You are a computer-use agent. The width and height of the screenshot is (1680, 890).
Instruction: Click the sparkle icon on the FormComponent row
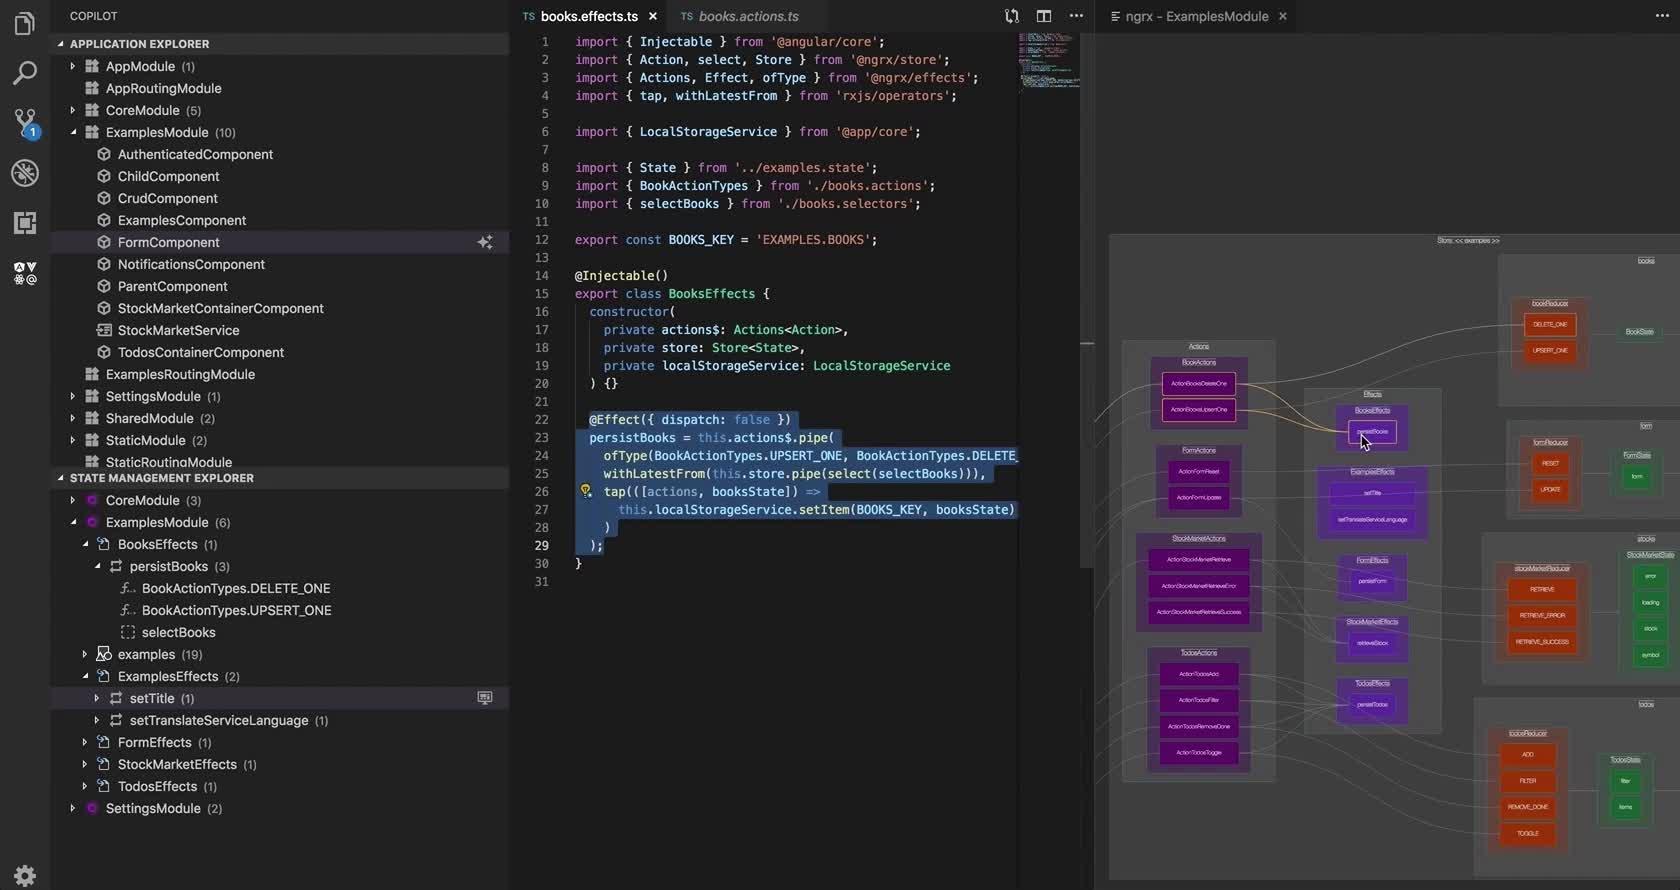pos(485,242)
